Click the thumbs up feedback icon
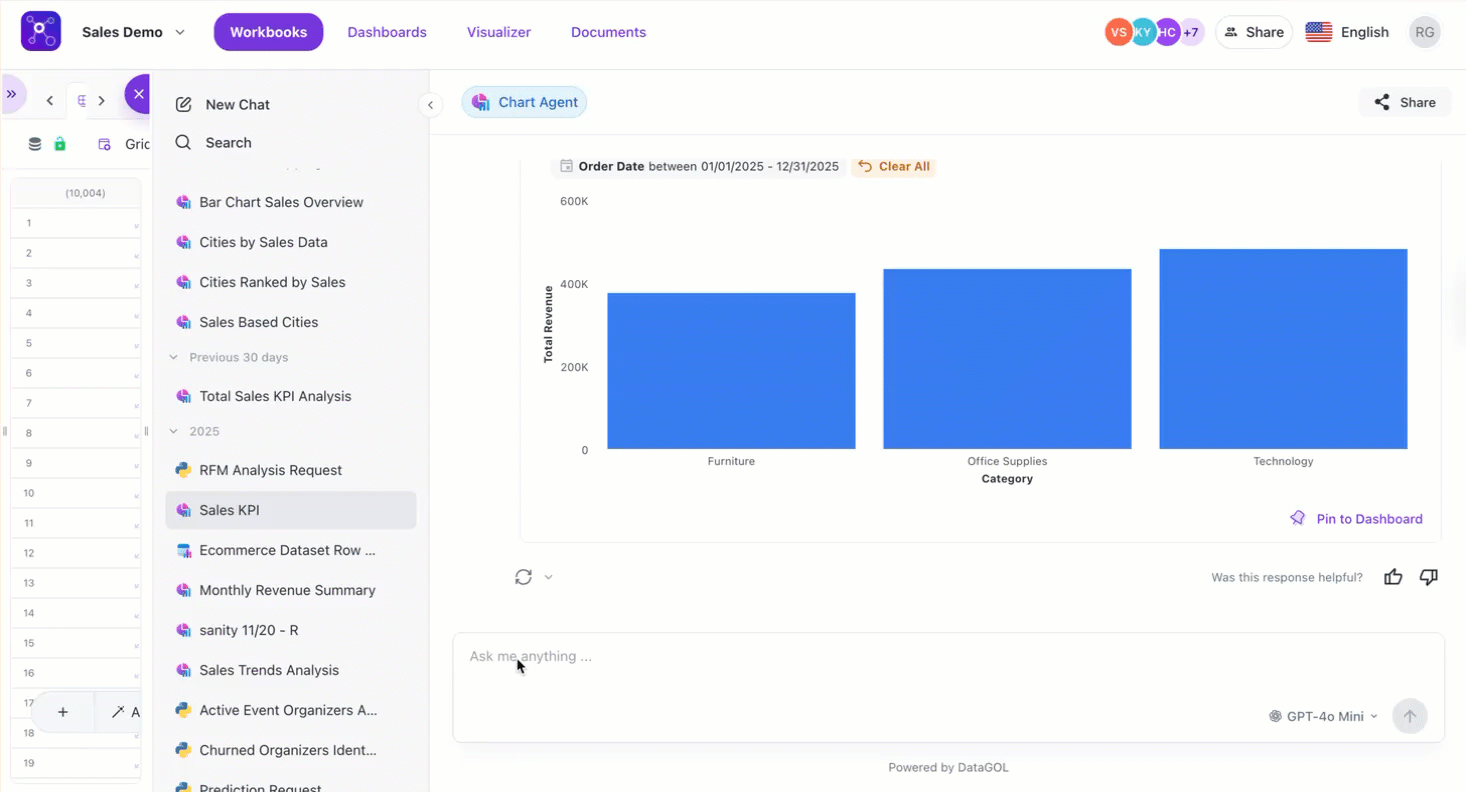 (1393, 577)
